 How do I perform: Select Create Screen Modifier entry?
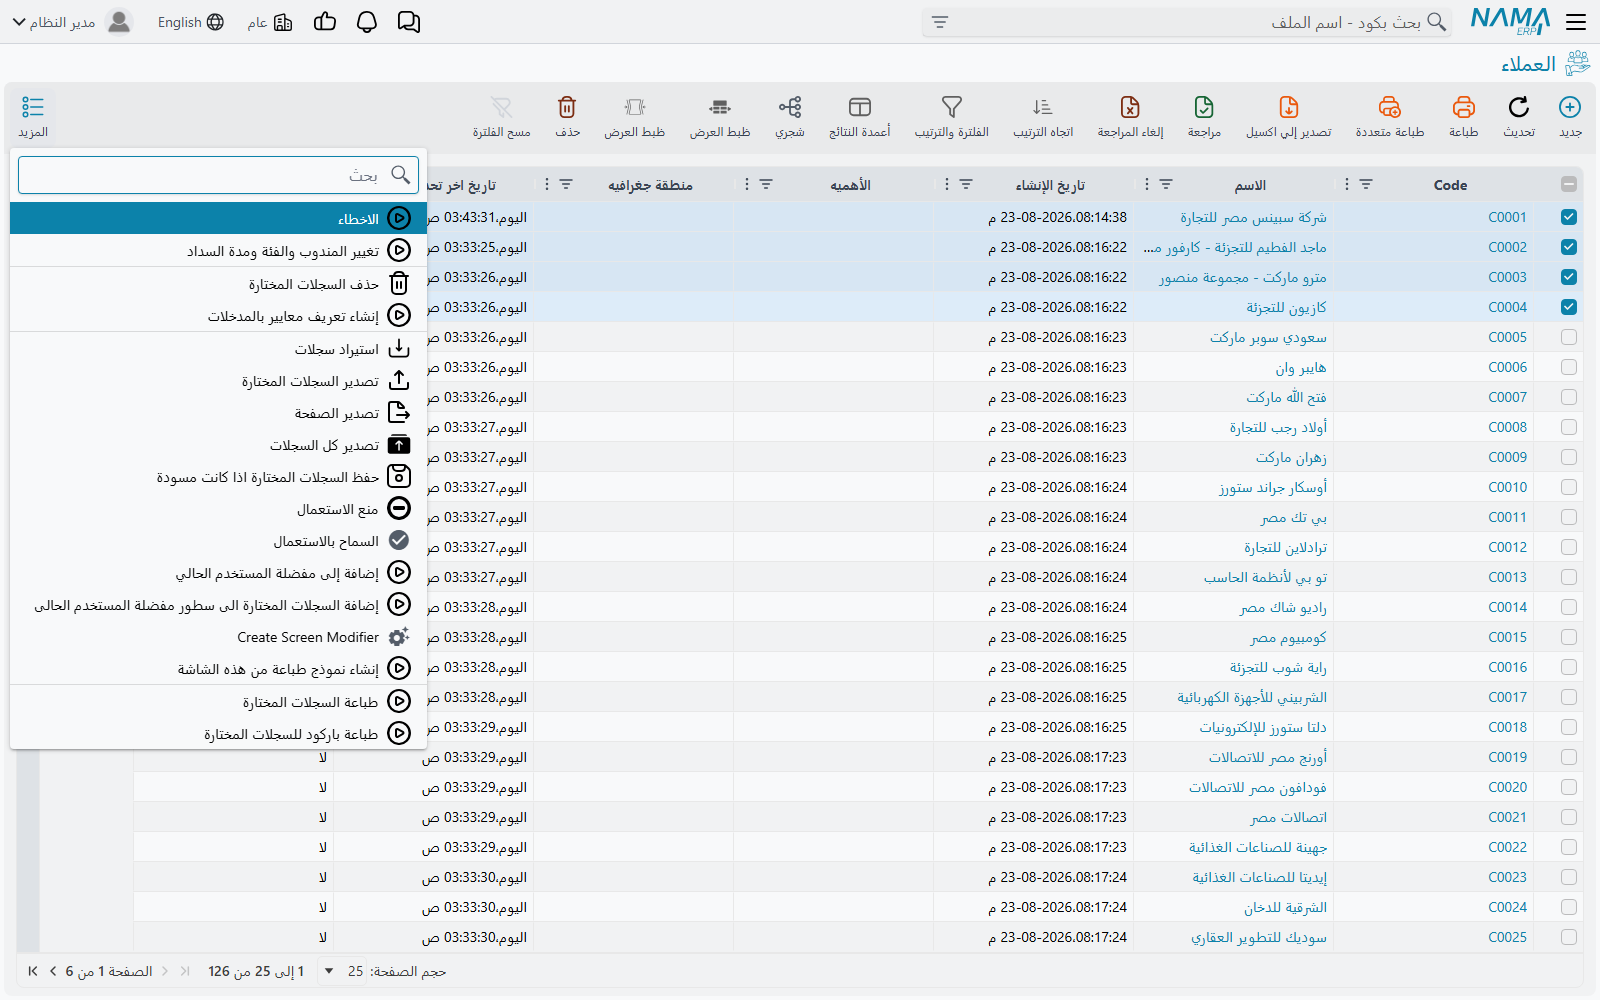219,637
